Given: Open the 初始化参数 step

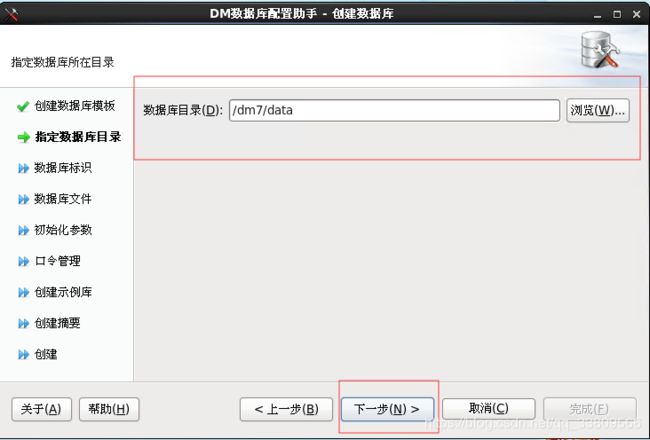Looking at the screenshot, I should [x=63, y=230].
